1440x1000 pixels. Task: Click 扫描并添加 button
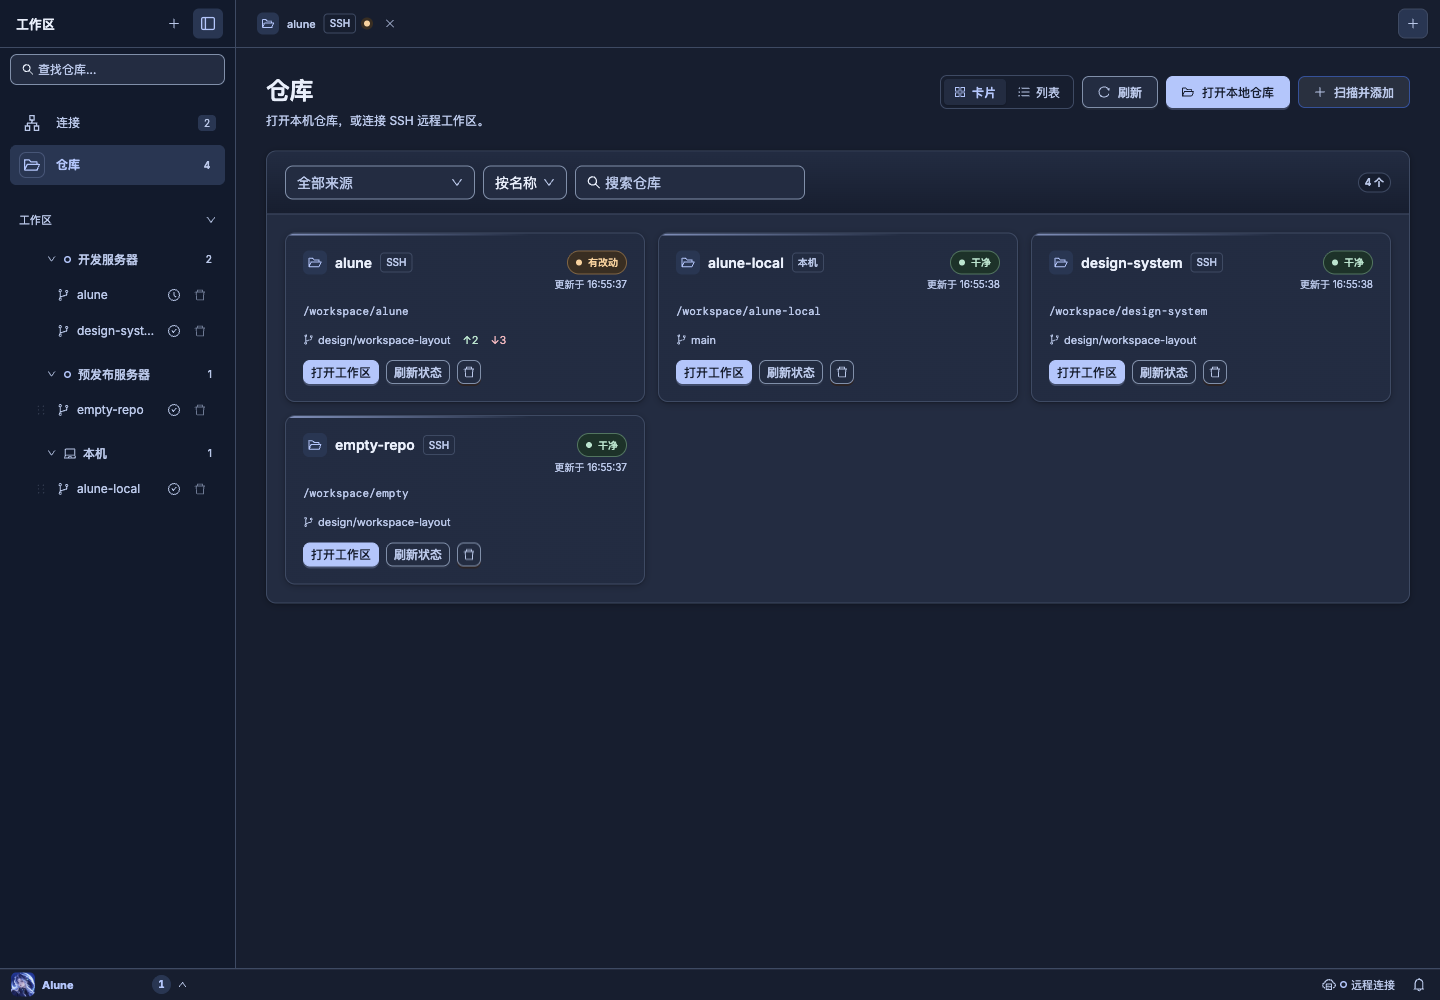tap(1354, 92)
